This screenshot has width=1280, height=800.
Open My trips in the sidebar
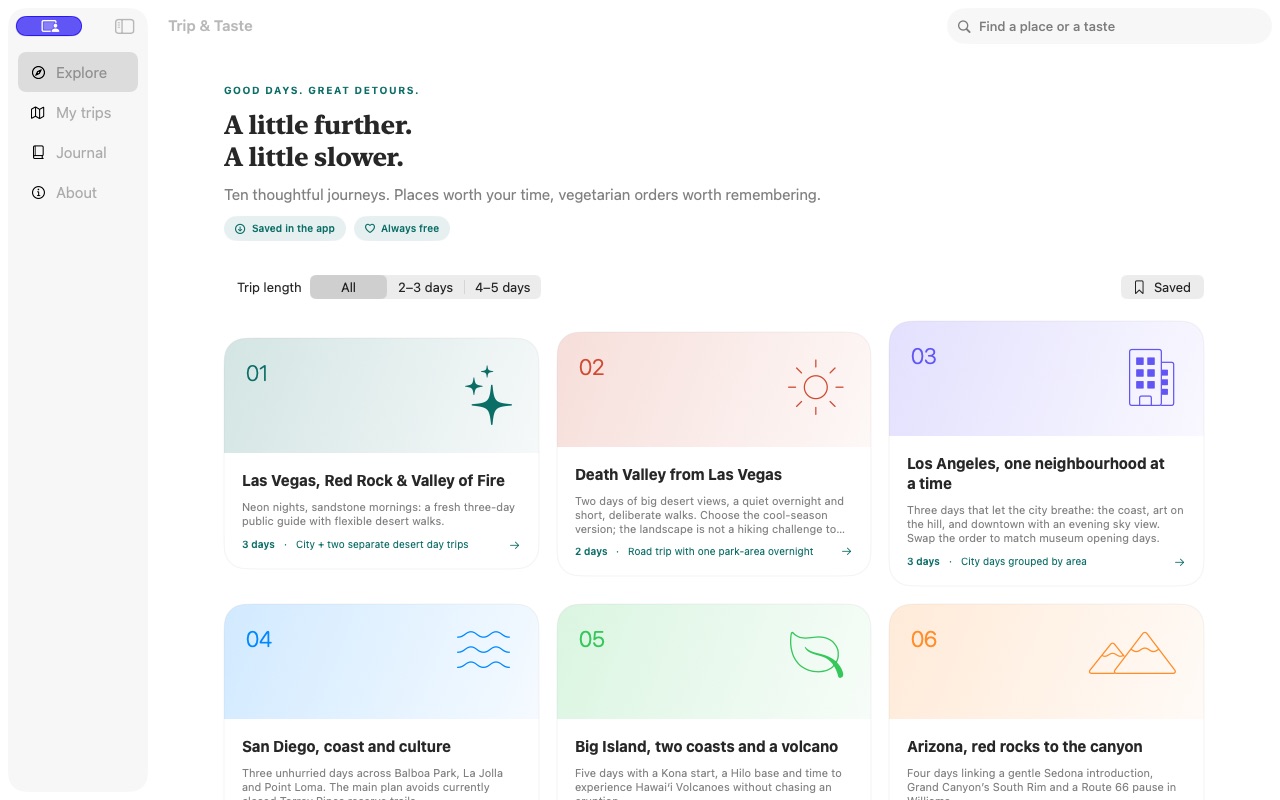click(x=78, y=112)
